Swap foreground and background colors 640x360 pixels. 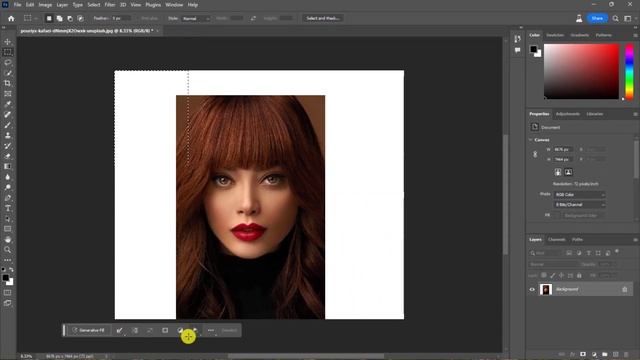tap(11, 270)
